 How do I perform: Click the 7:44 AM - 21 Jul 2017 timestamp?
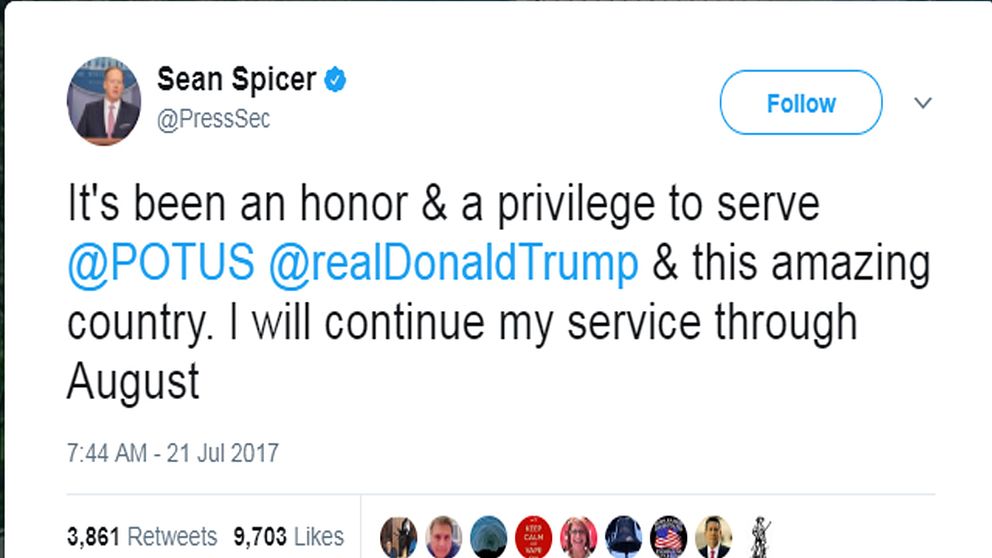tap(173, 452)
